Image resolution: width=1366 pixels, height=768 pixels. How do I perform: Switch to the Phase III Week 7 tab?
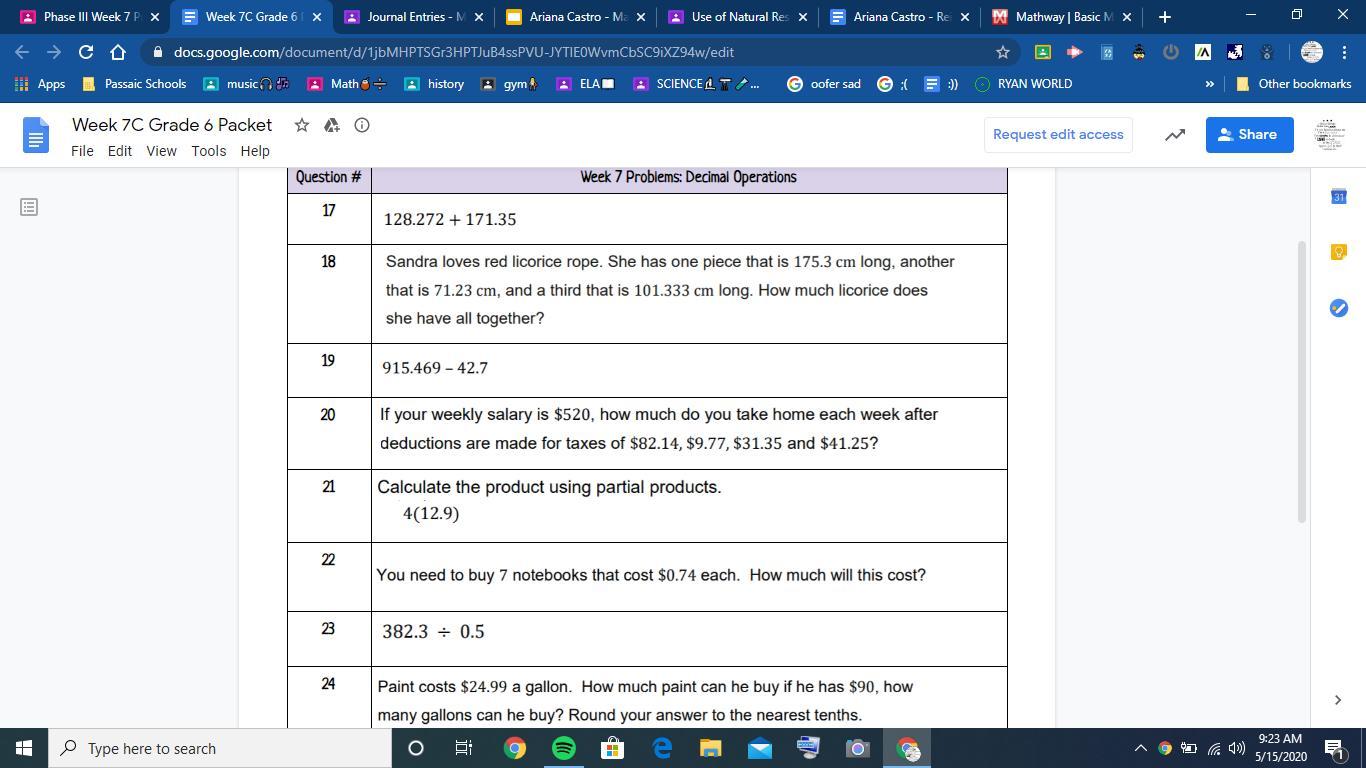(89, 17)
